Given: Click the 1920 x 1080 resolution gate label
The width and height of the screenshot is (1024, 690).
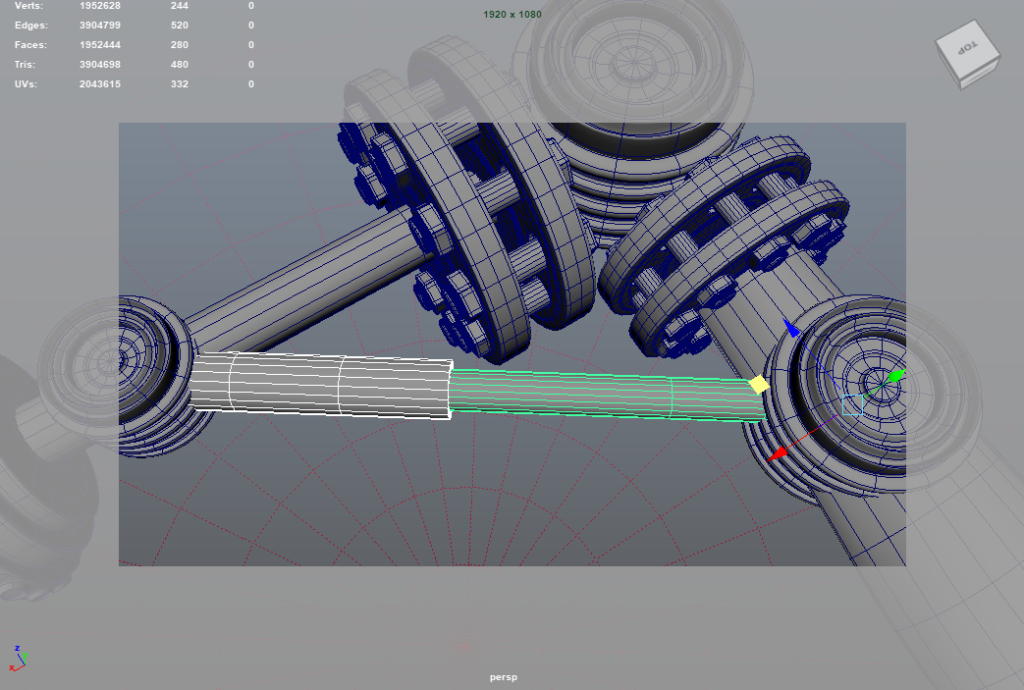Looking at the screenshot, I should (x=512, y=14).
